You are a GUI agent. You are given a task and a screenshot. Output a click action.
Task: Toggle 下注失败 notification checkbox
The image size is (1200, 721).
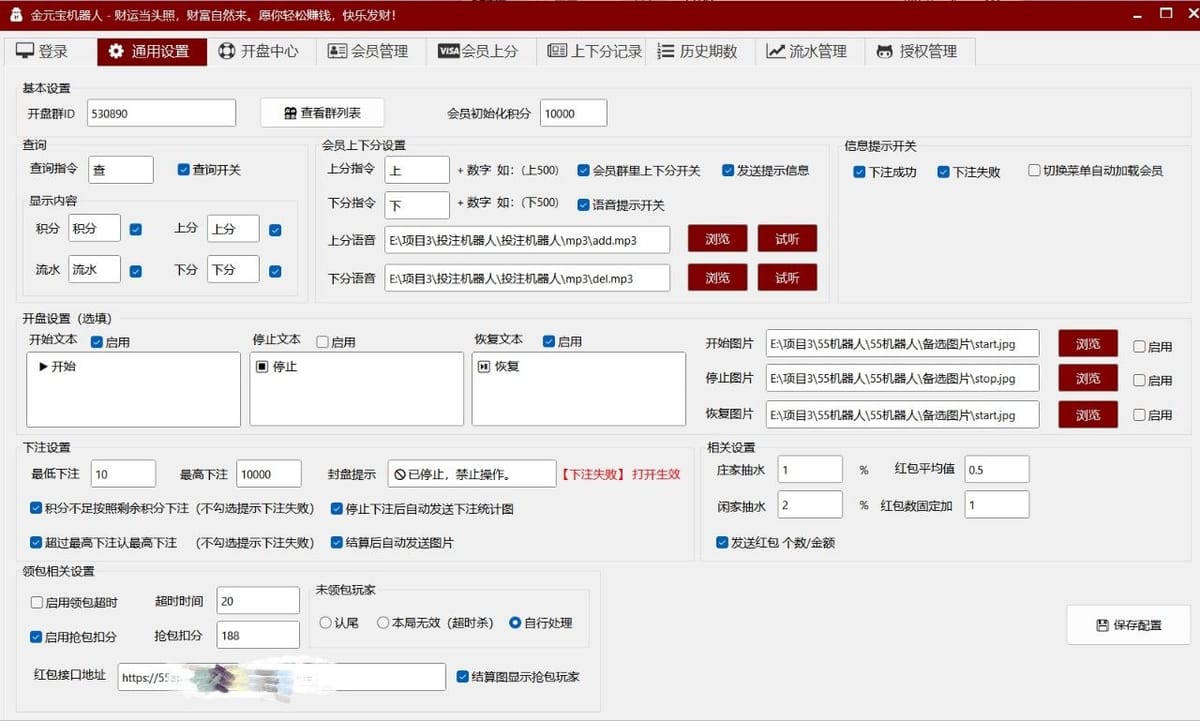coord(943,172)
